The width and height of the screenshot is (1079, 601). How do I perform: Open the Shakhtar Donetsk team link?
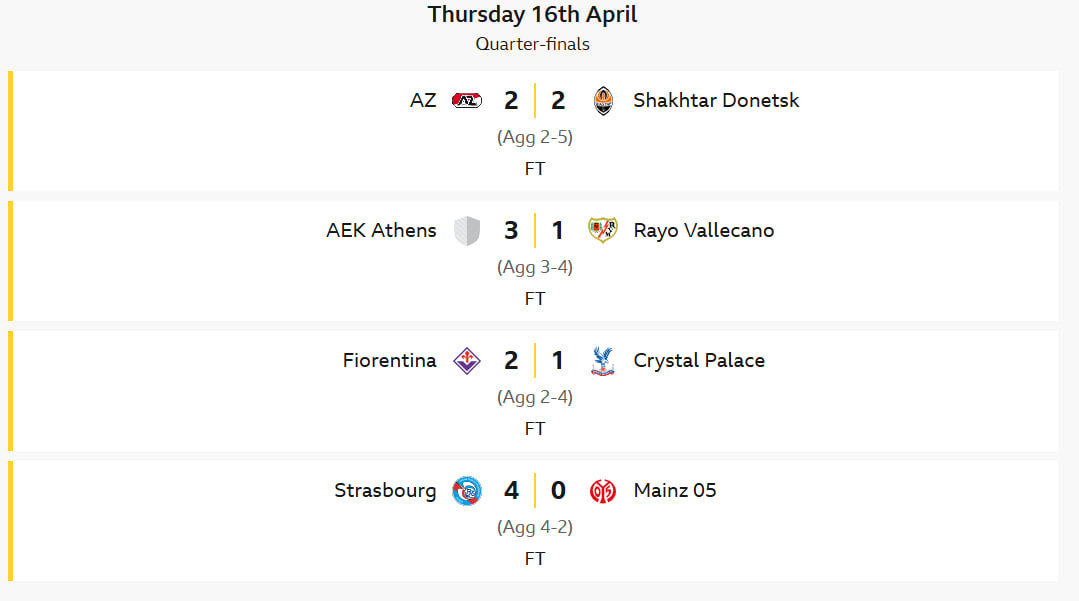click(x=716, y=100)
